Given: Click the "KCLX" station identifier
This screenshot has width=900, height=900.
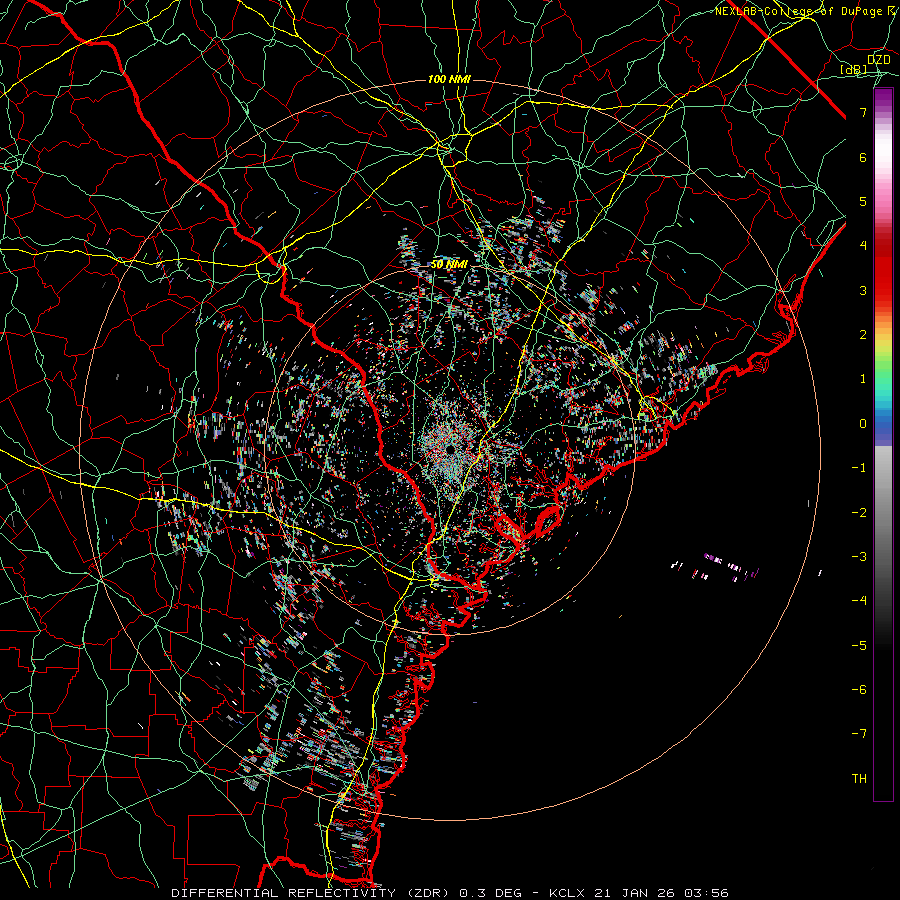Looking at the screenshot, I should point(567,893).
